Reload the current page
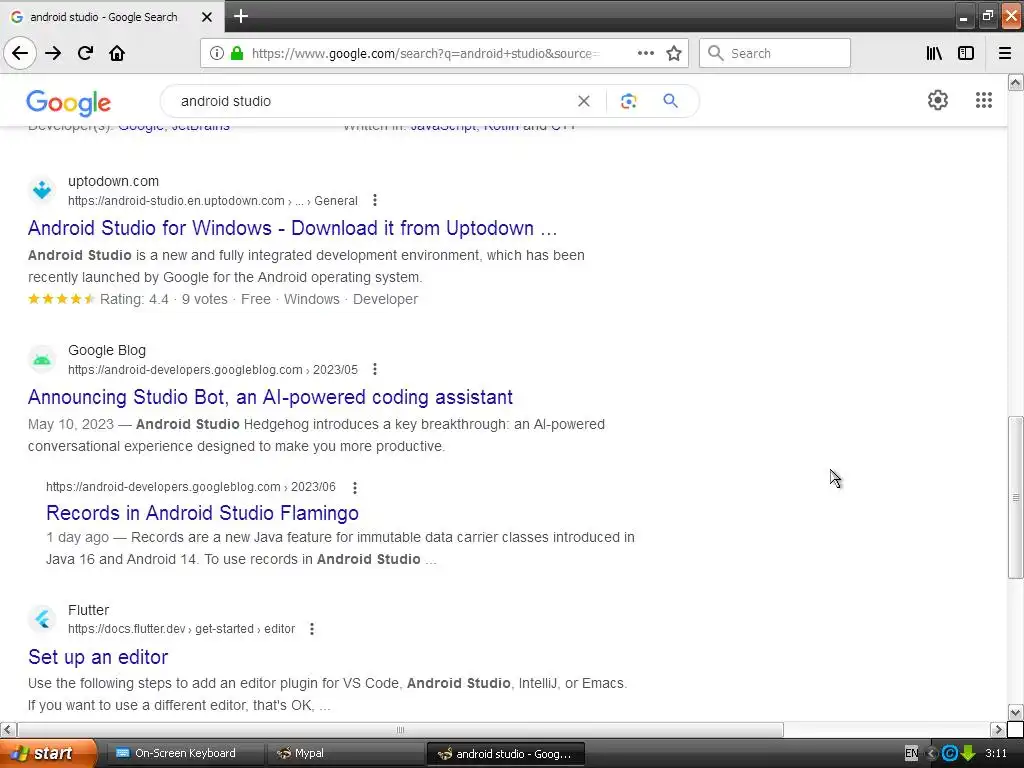Viewport: 1024px width, 768px height. tap(85, 53)
